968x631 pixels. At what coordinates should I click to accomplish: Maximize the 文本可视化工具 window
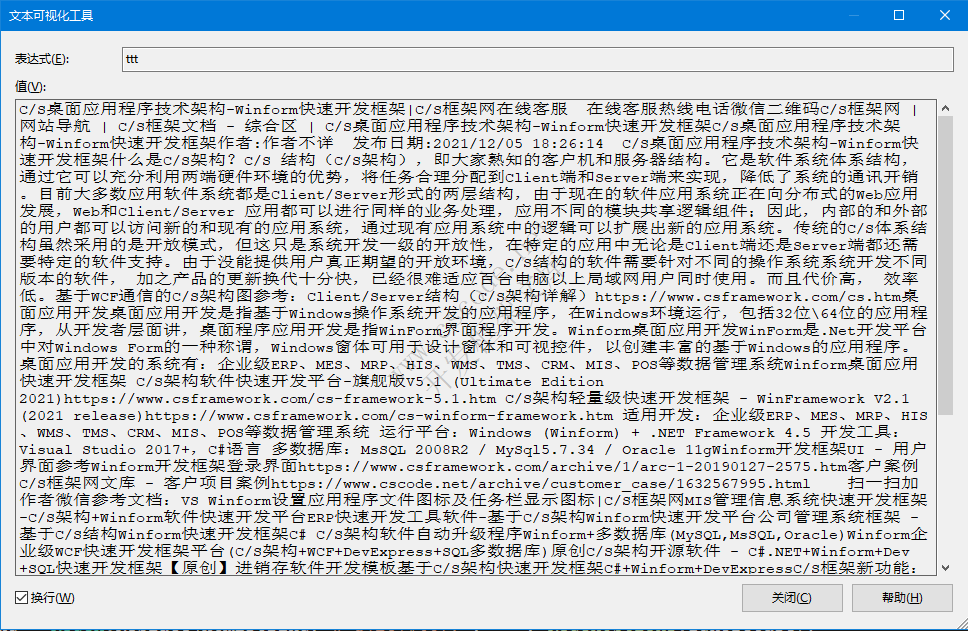coord(899,15)
